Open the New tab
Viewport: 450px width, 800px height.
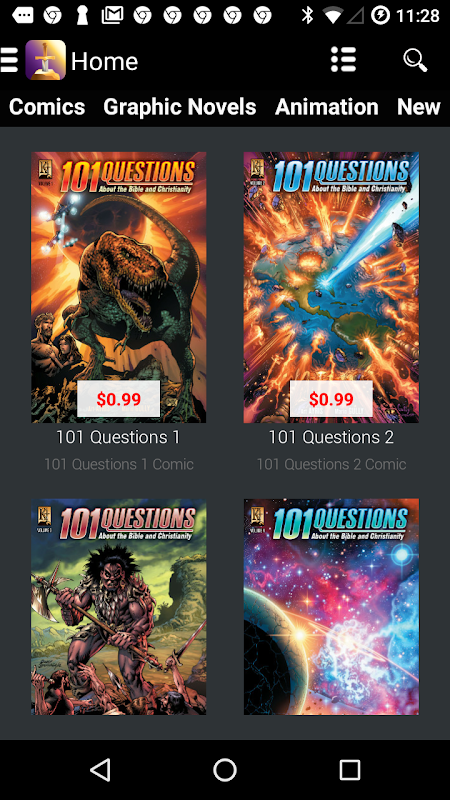(x=418, y=107)
